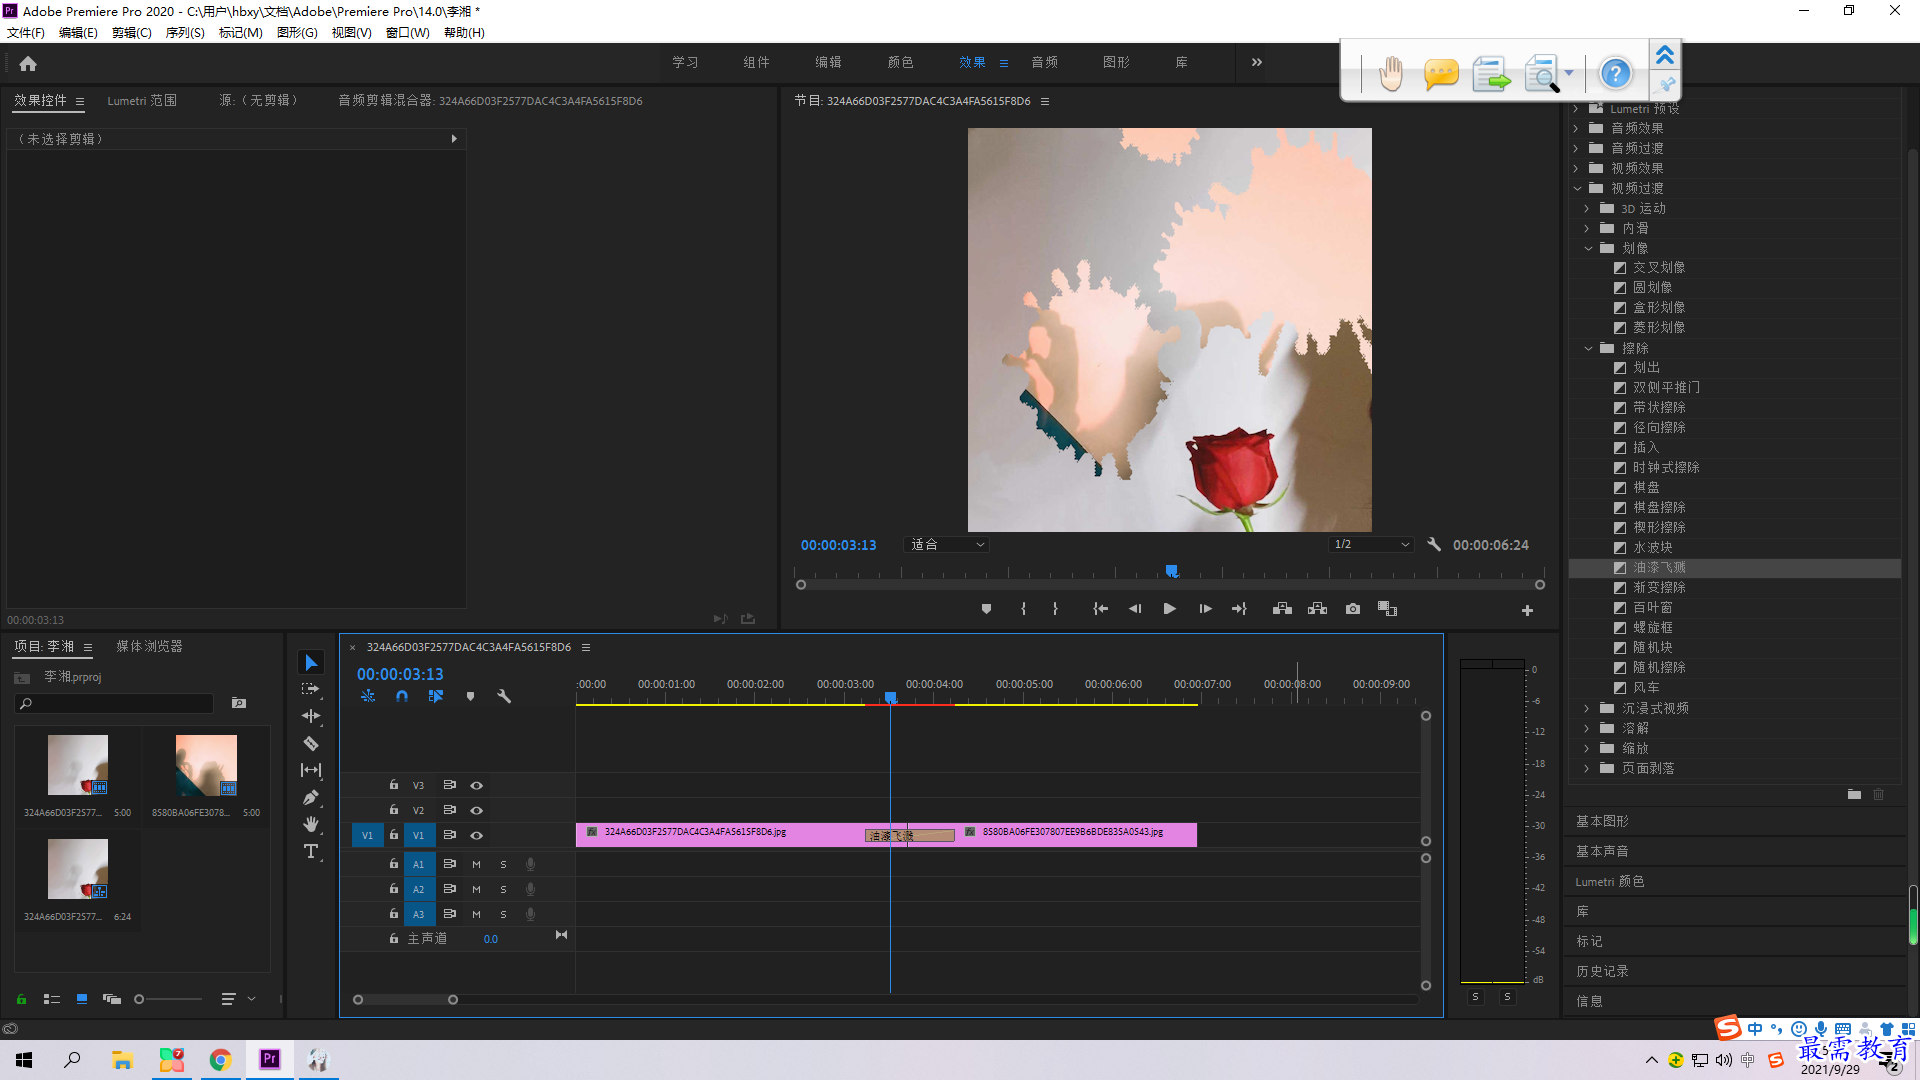1920x1080 pixels.
Task: Open the Lumetri 颜色 panel
Action: point(1610,881)
